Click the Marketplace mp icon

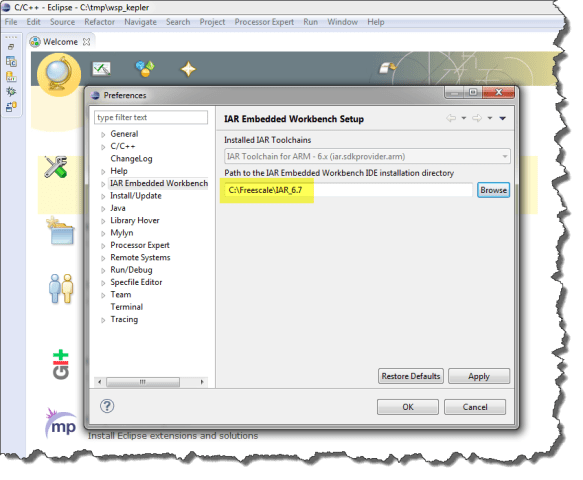click(61, 424)
